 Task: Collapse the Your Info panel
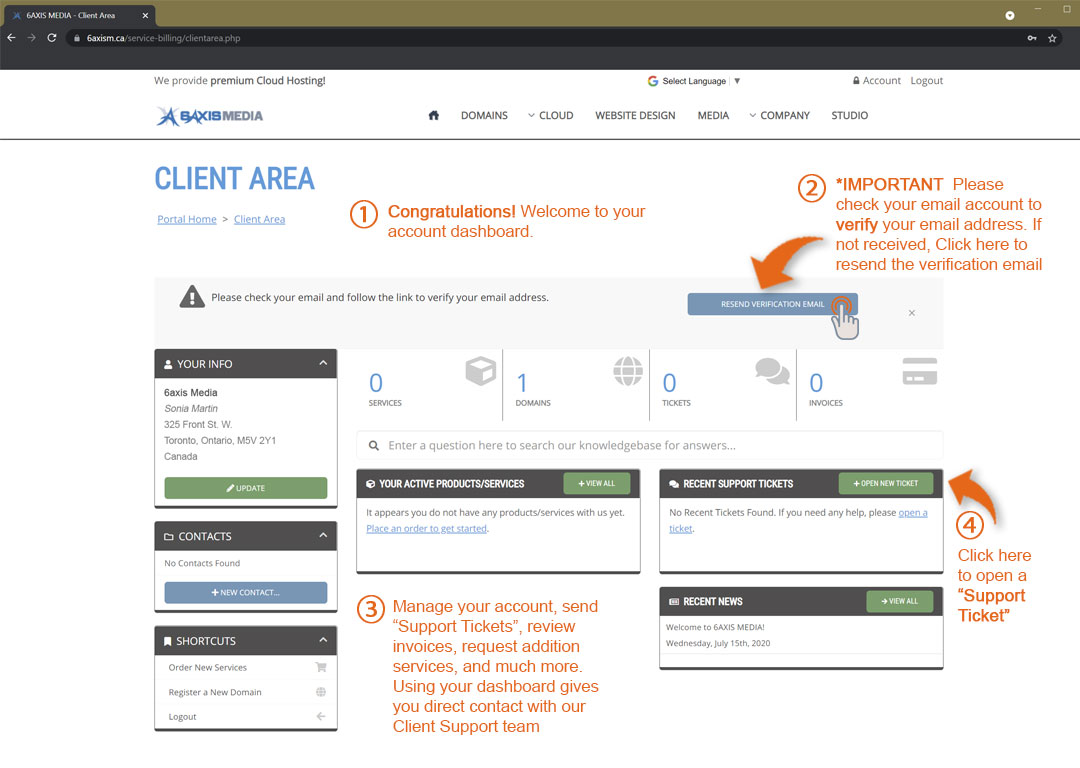tap(323, 364)
